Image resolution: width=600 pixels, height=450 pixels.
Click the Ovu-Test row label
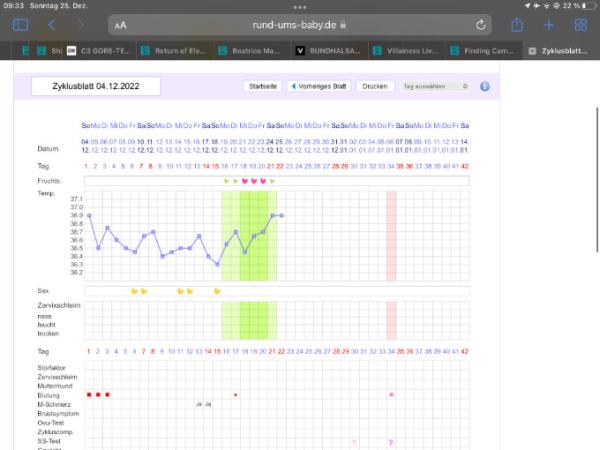coord(51,423)
